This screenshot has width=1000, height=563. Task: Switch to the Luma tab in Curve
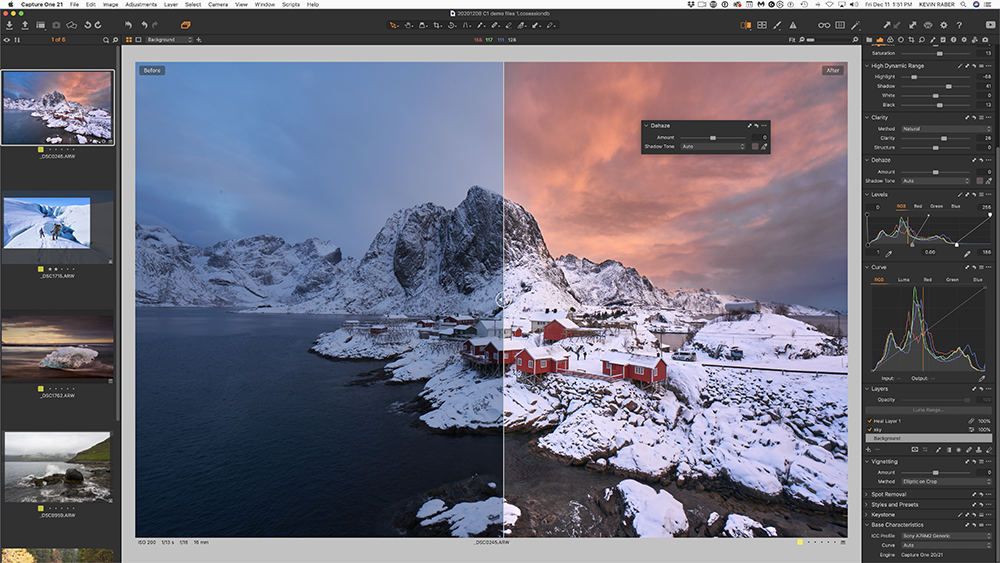904,280
